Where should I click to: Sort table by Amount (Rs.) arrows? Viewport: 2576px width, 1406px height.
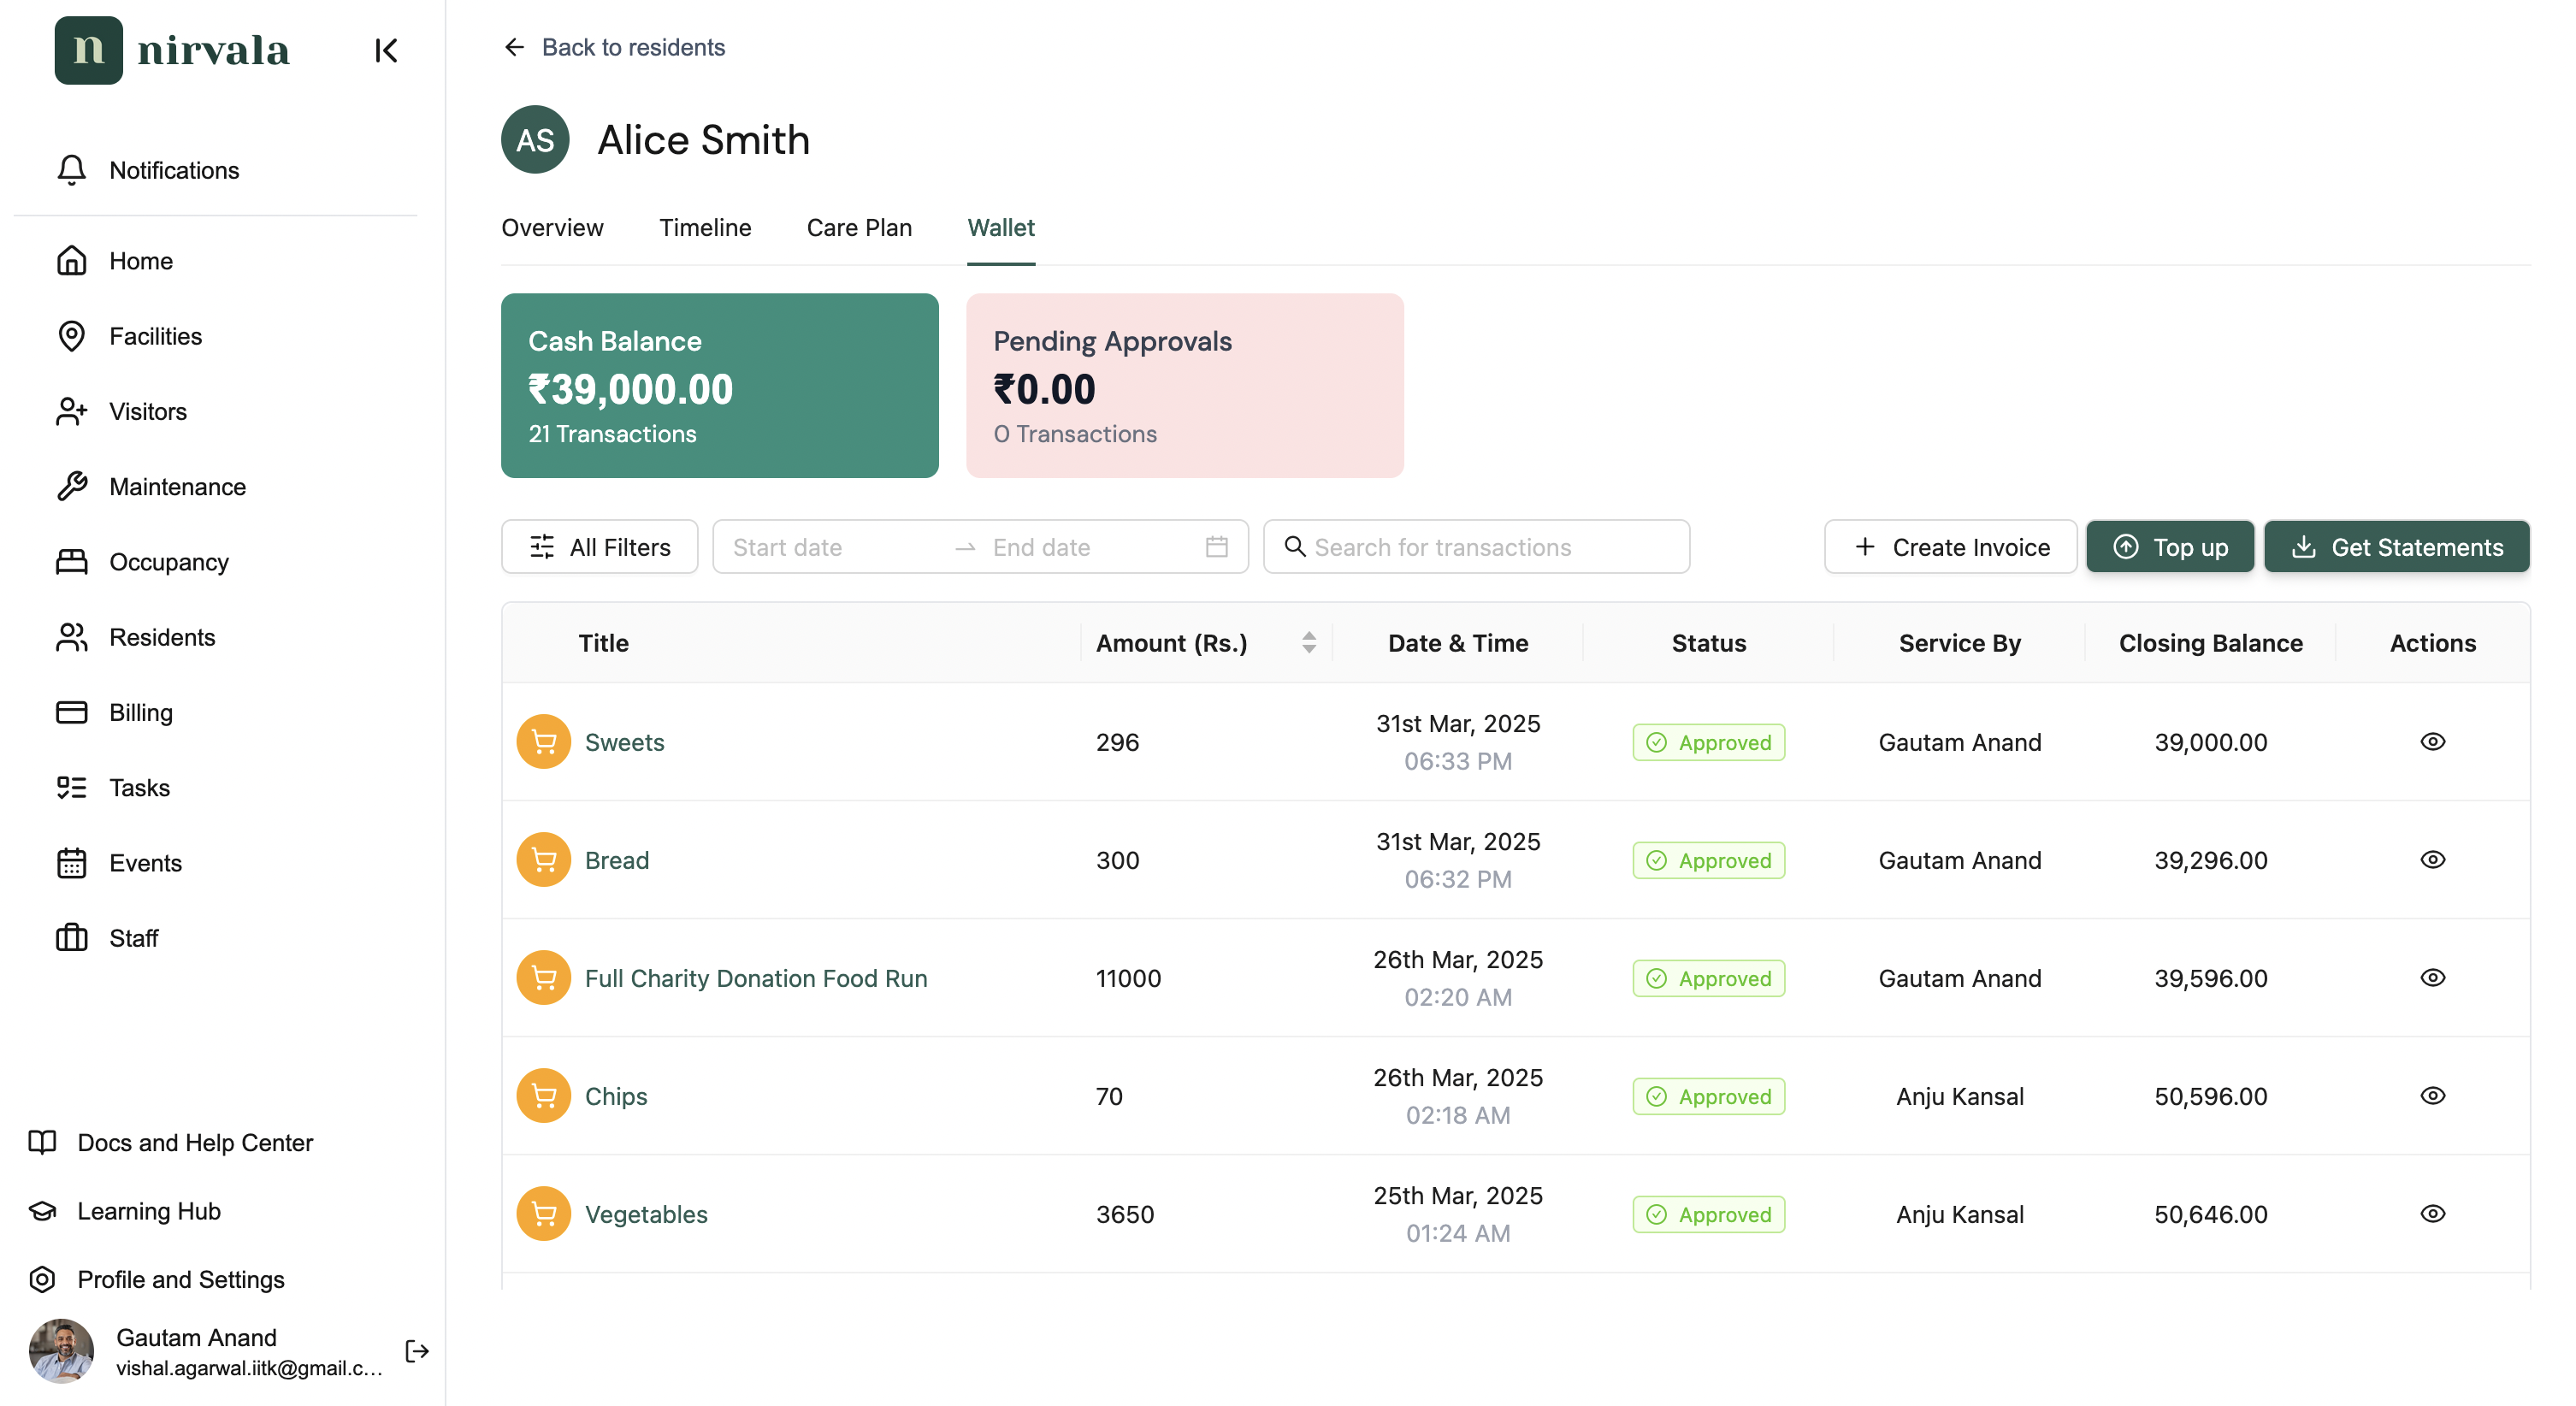(1308, 643)
